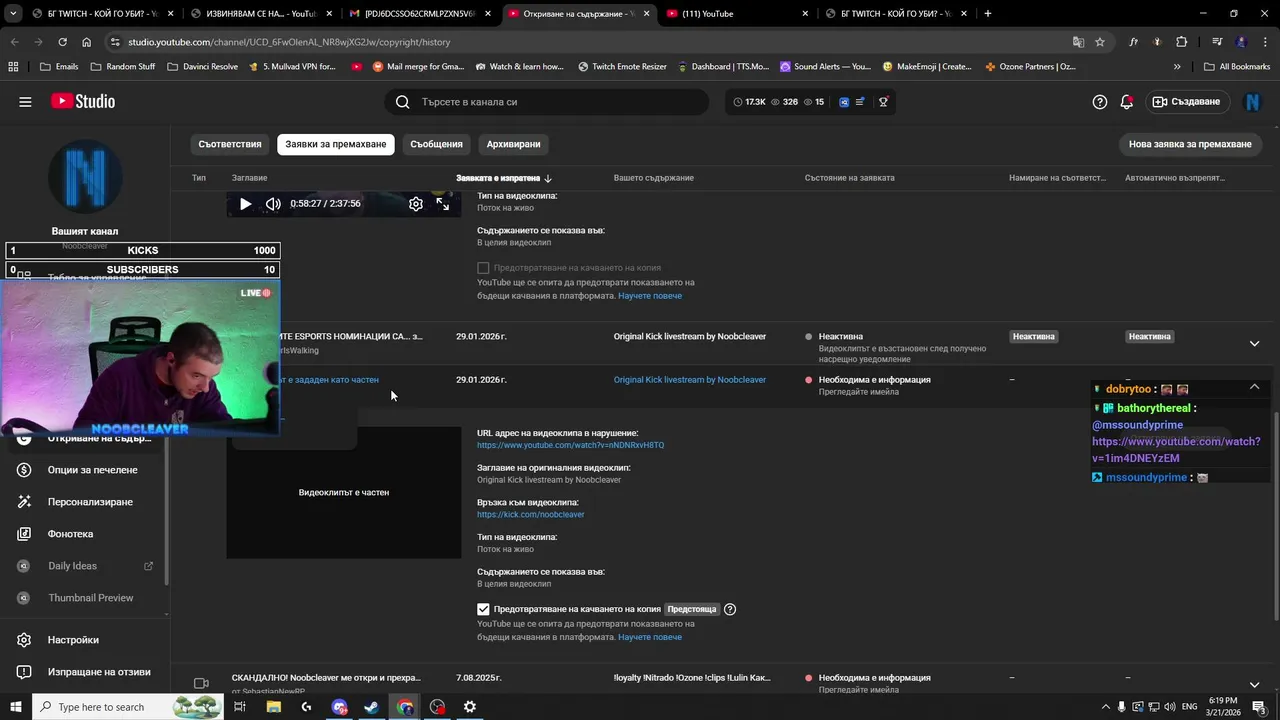Open the Chrome apps grid in bookmarks bar

[x=13, y=67]
